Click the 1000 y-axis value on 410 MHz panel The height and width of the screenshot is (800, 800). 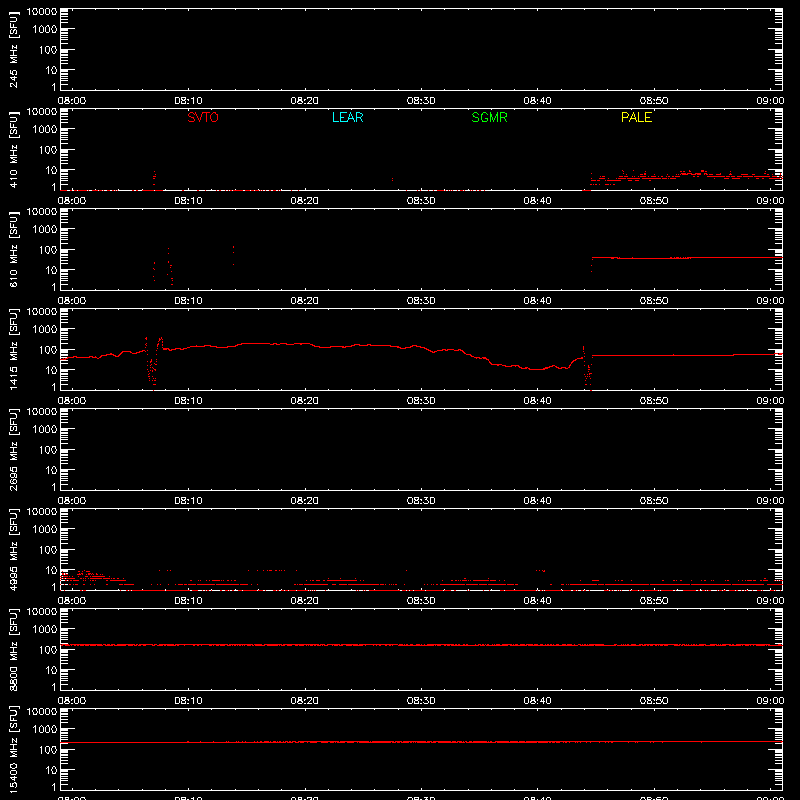pyautogui.click(x=45, y=130)
